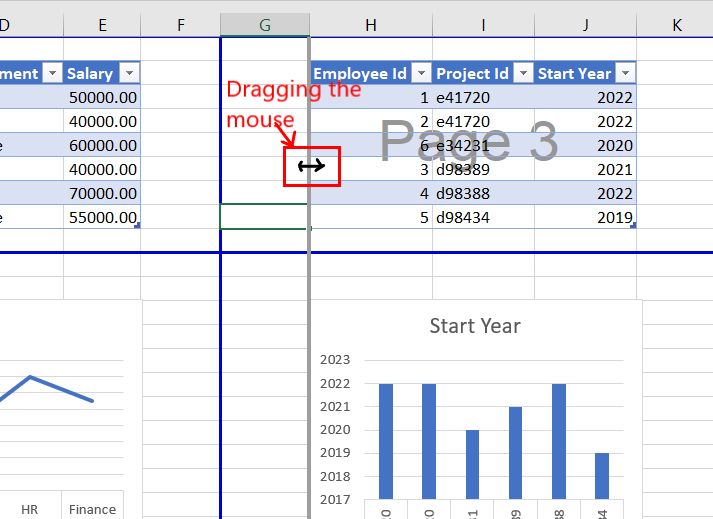Select the cell containing 50000.00
The image size is (713, 519).
(x=102, y=97)
